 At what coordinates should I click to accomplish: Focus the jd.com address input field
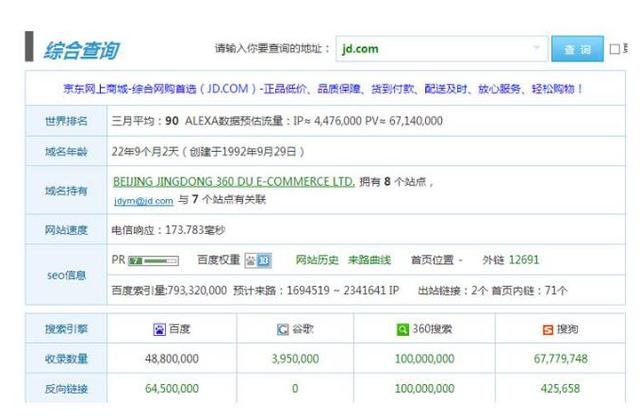441,49
